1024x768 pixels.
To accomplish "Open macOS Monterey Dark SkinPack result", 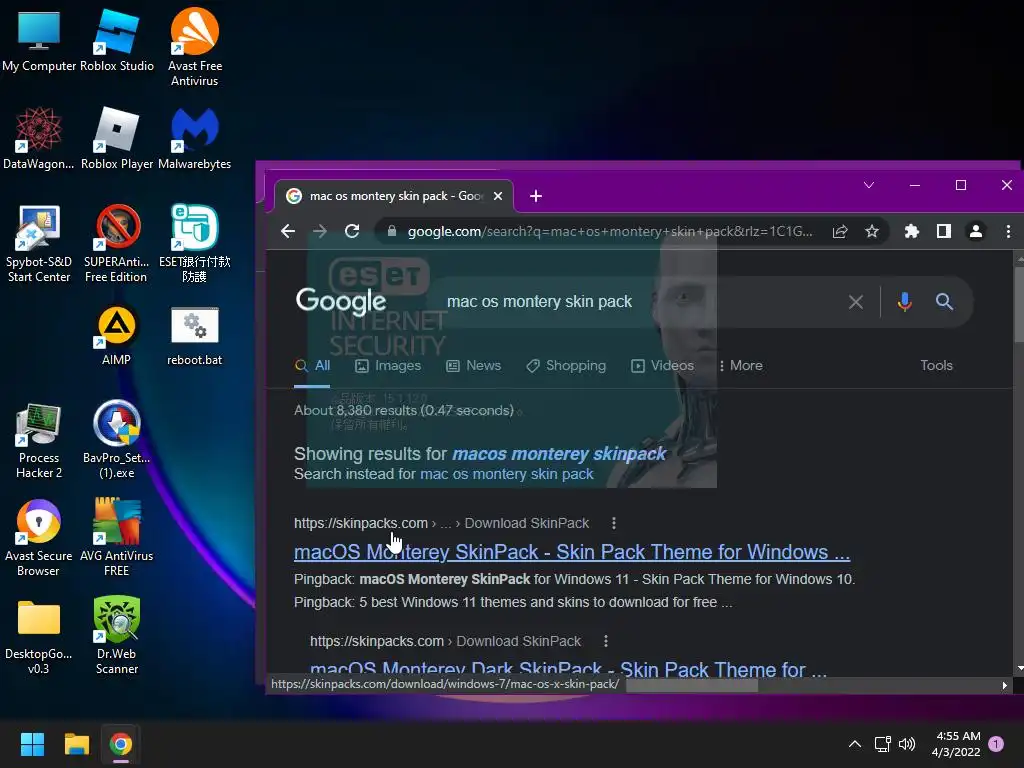I will pos(568,669).
